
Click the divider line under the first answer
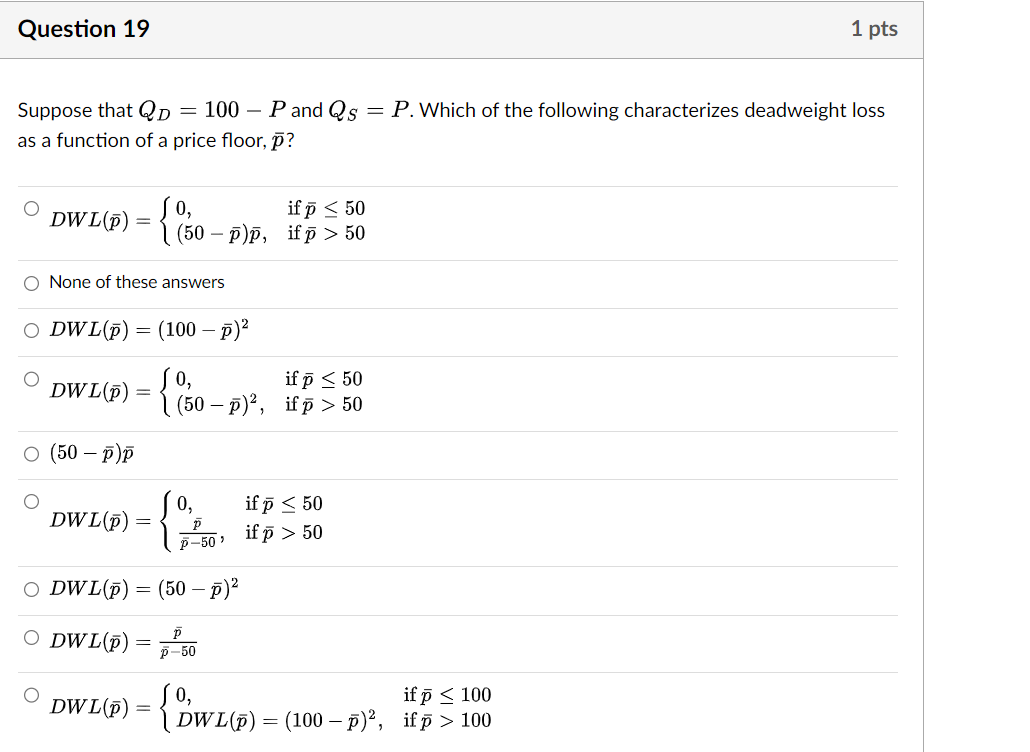[x=450, y=259]
